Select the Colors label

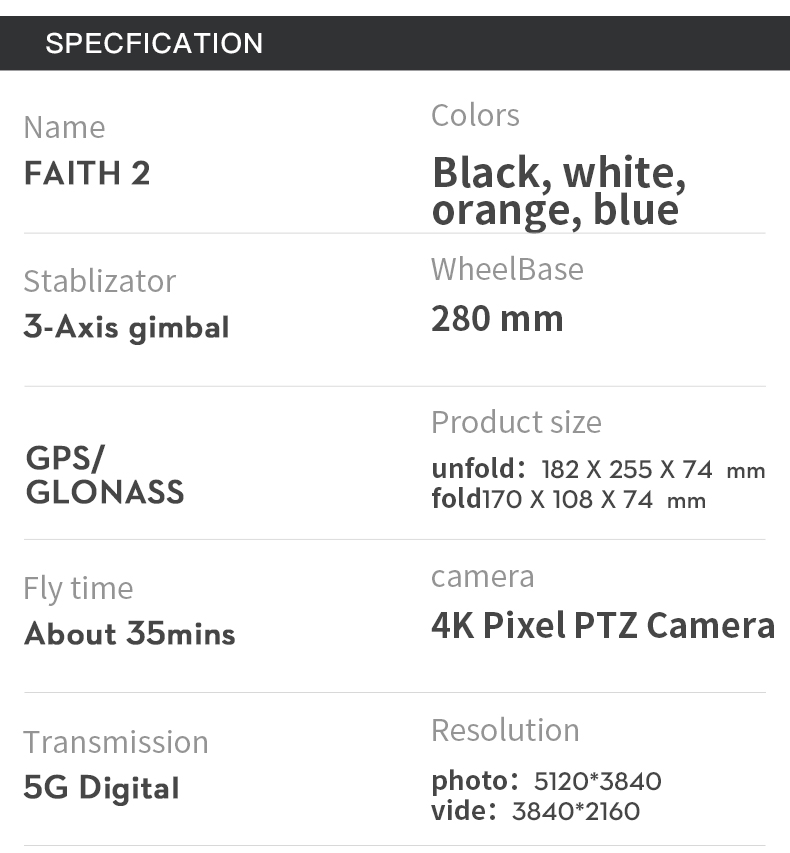475,115
